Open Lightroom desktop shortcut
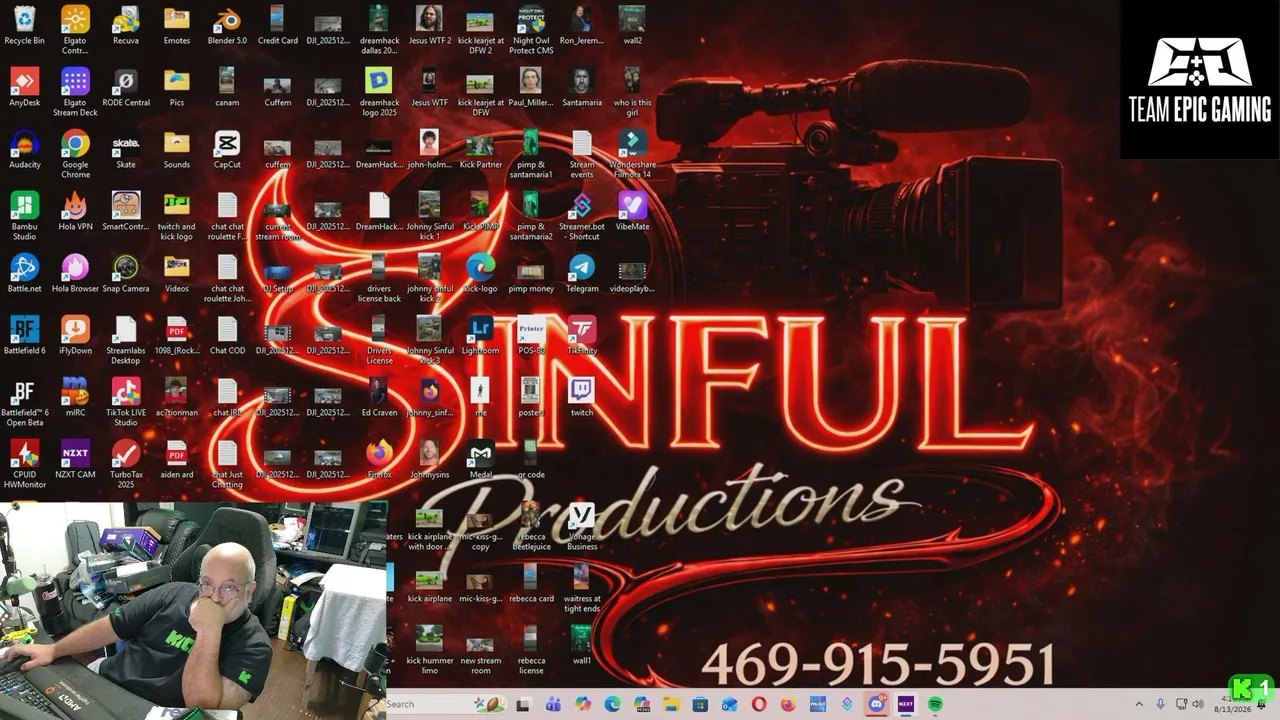 point(480,336)
